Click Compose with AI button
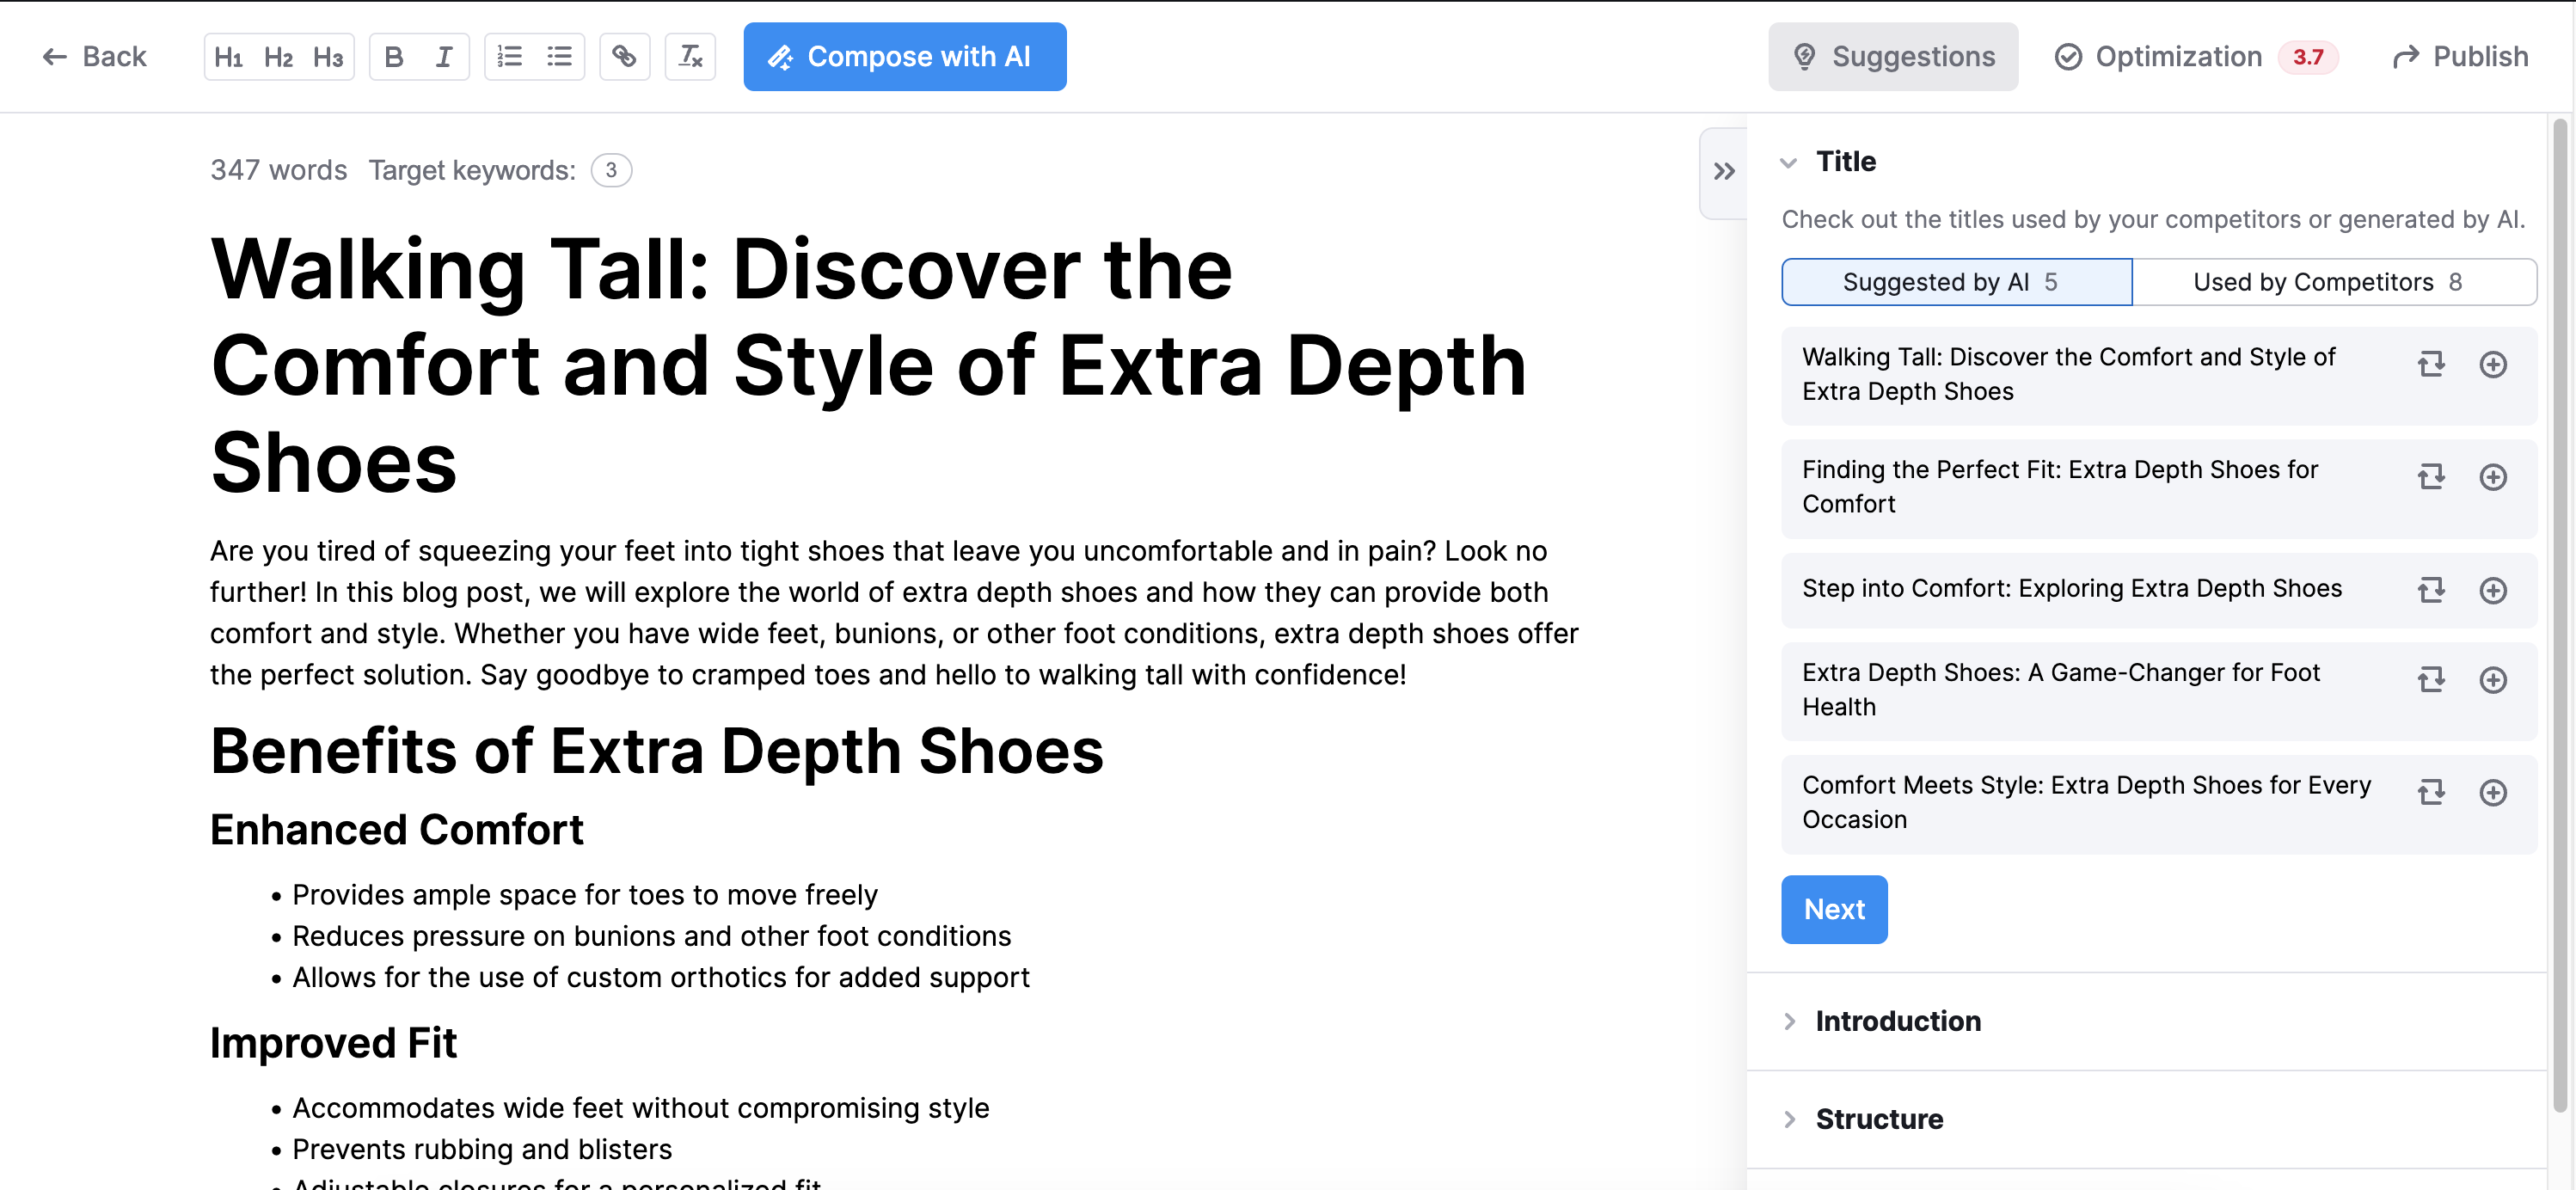 click(x=905, y=57)
